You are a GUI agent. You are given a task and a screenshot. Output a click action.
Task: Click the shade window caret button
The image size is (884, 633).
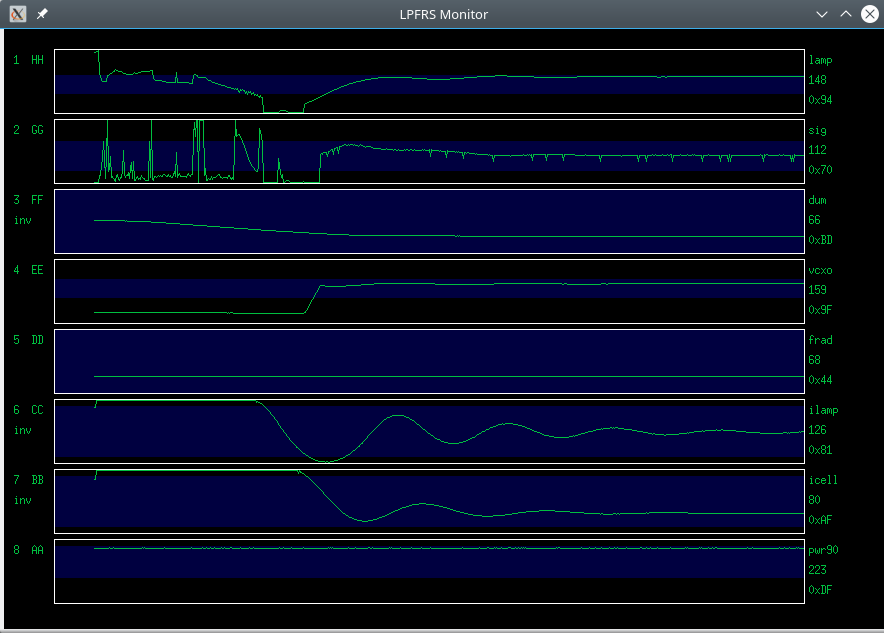coord(845,14)
